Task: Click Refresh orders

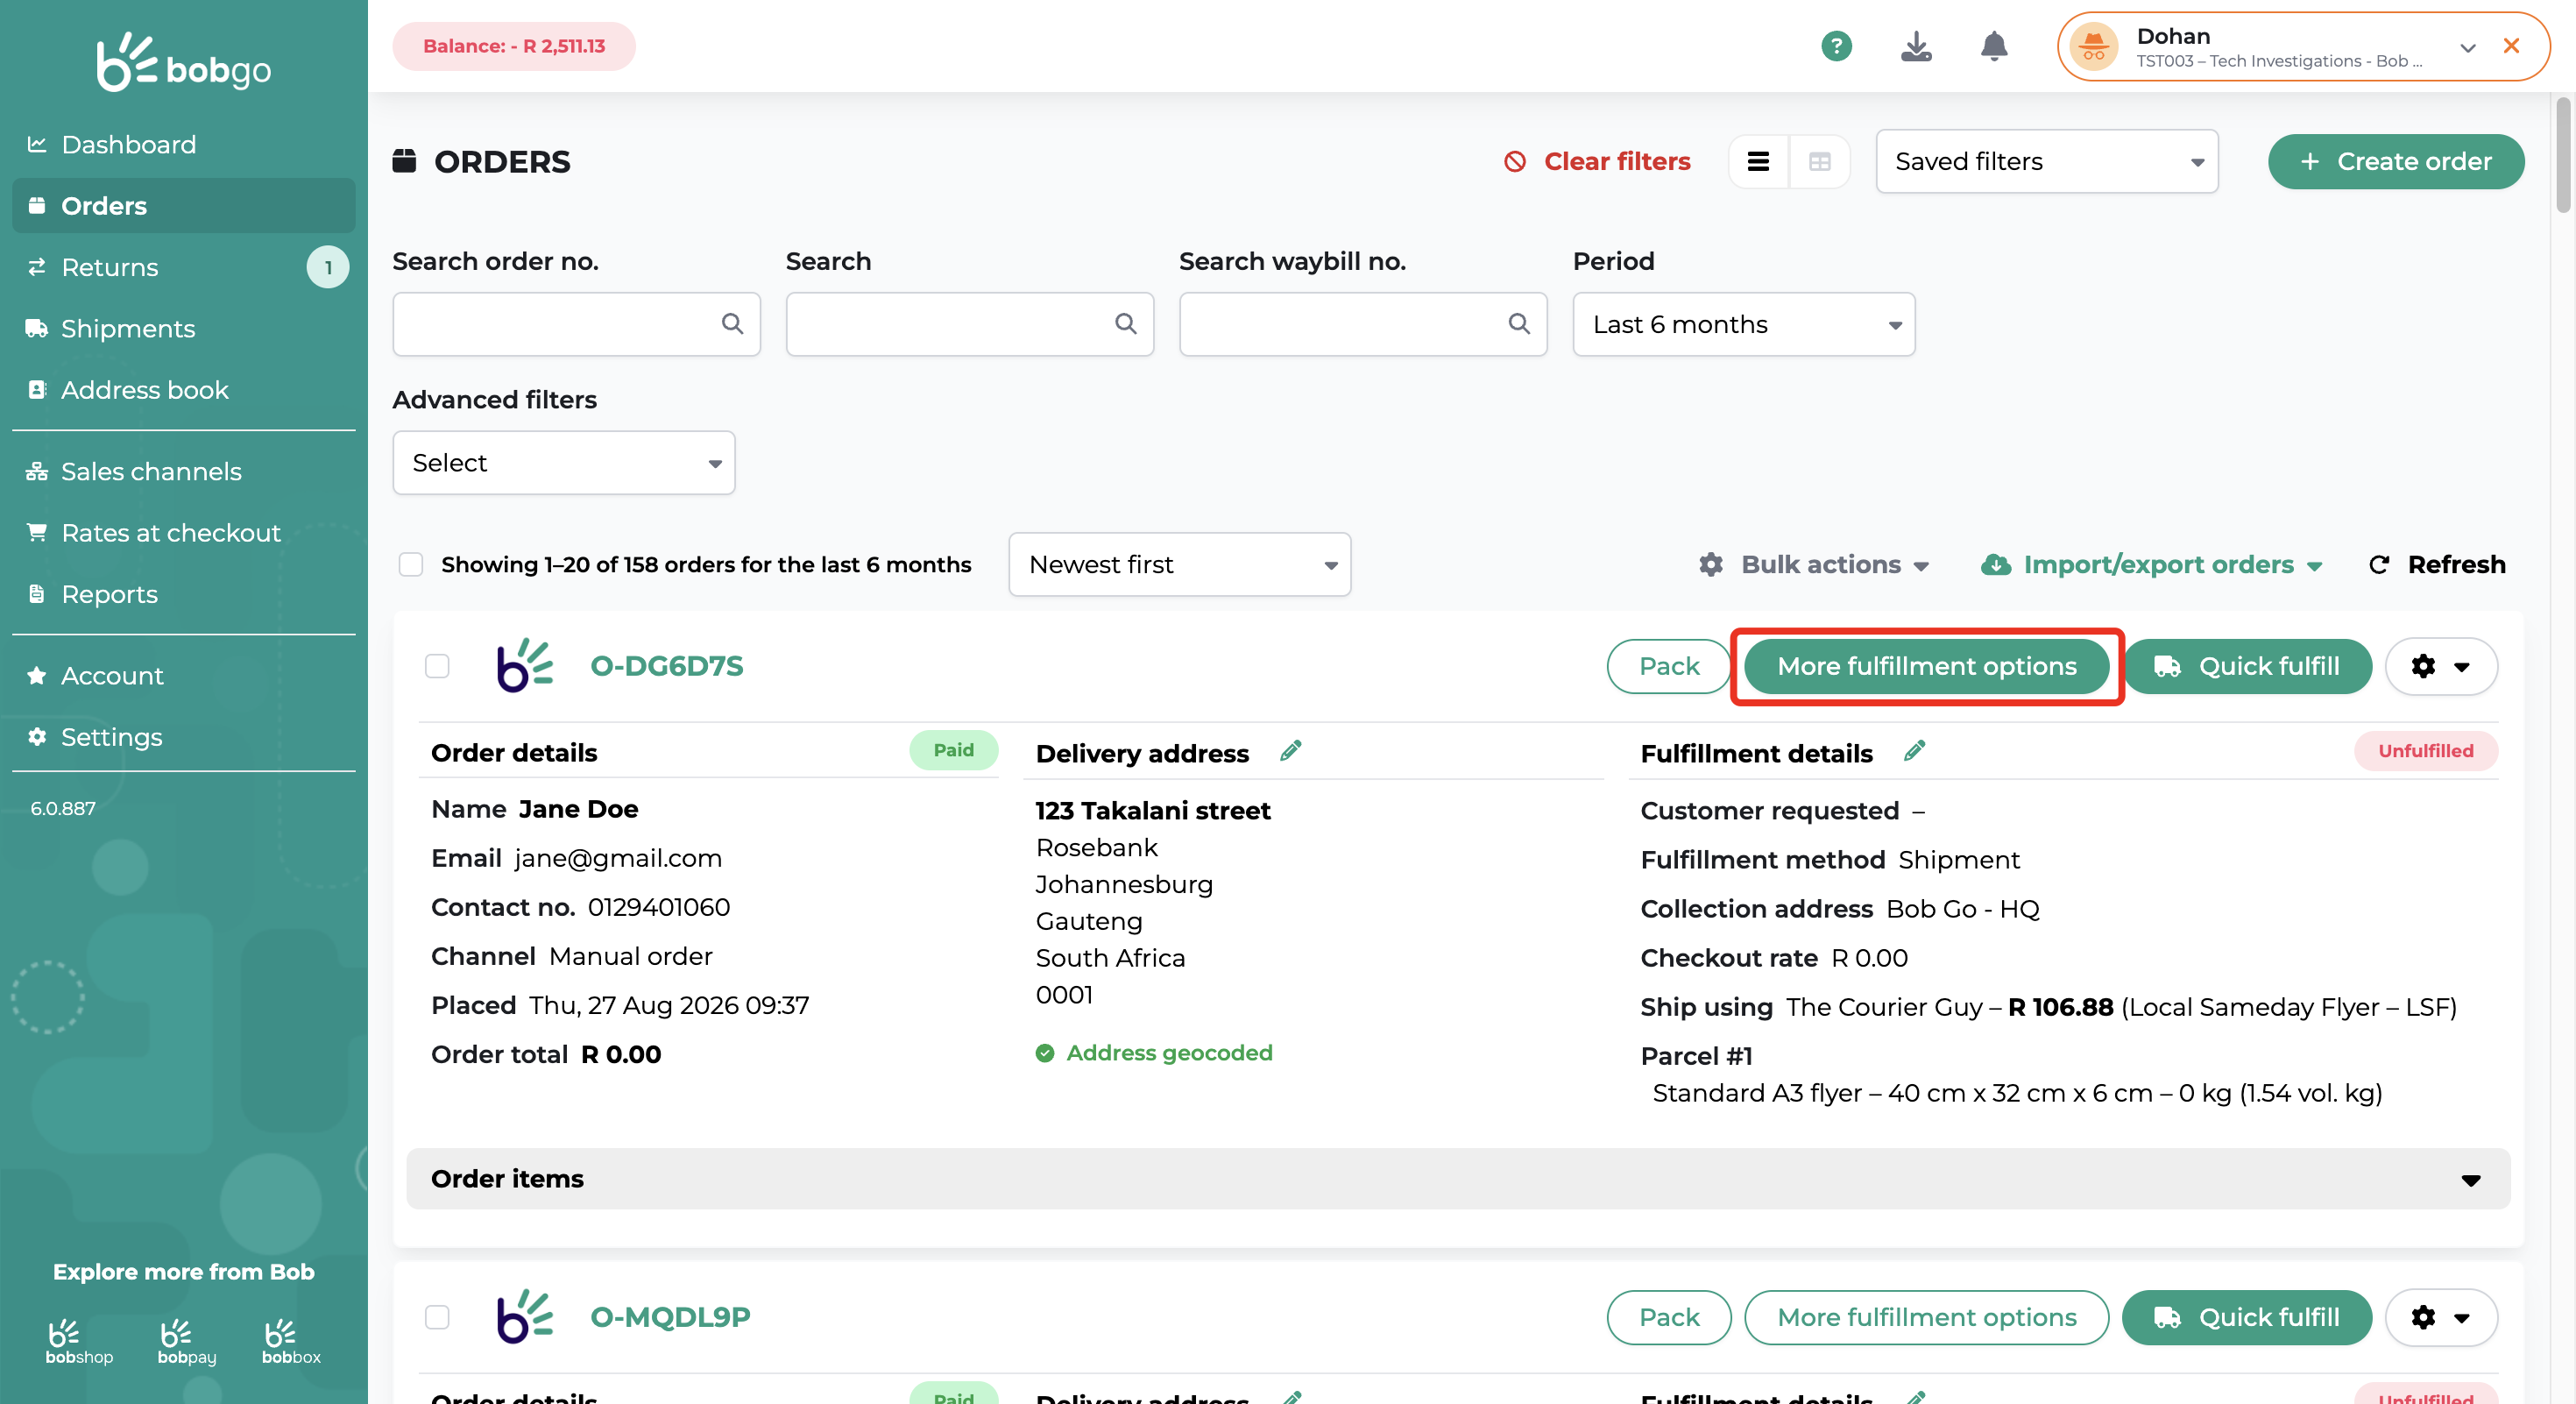Action: tap(2437, 565)
